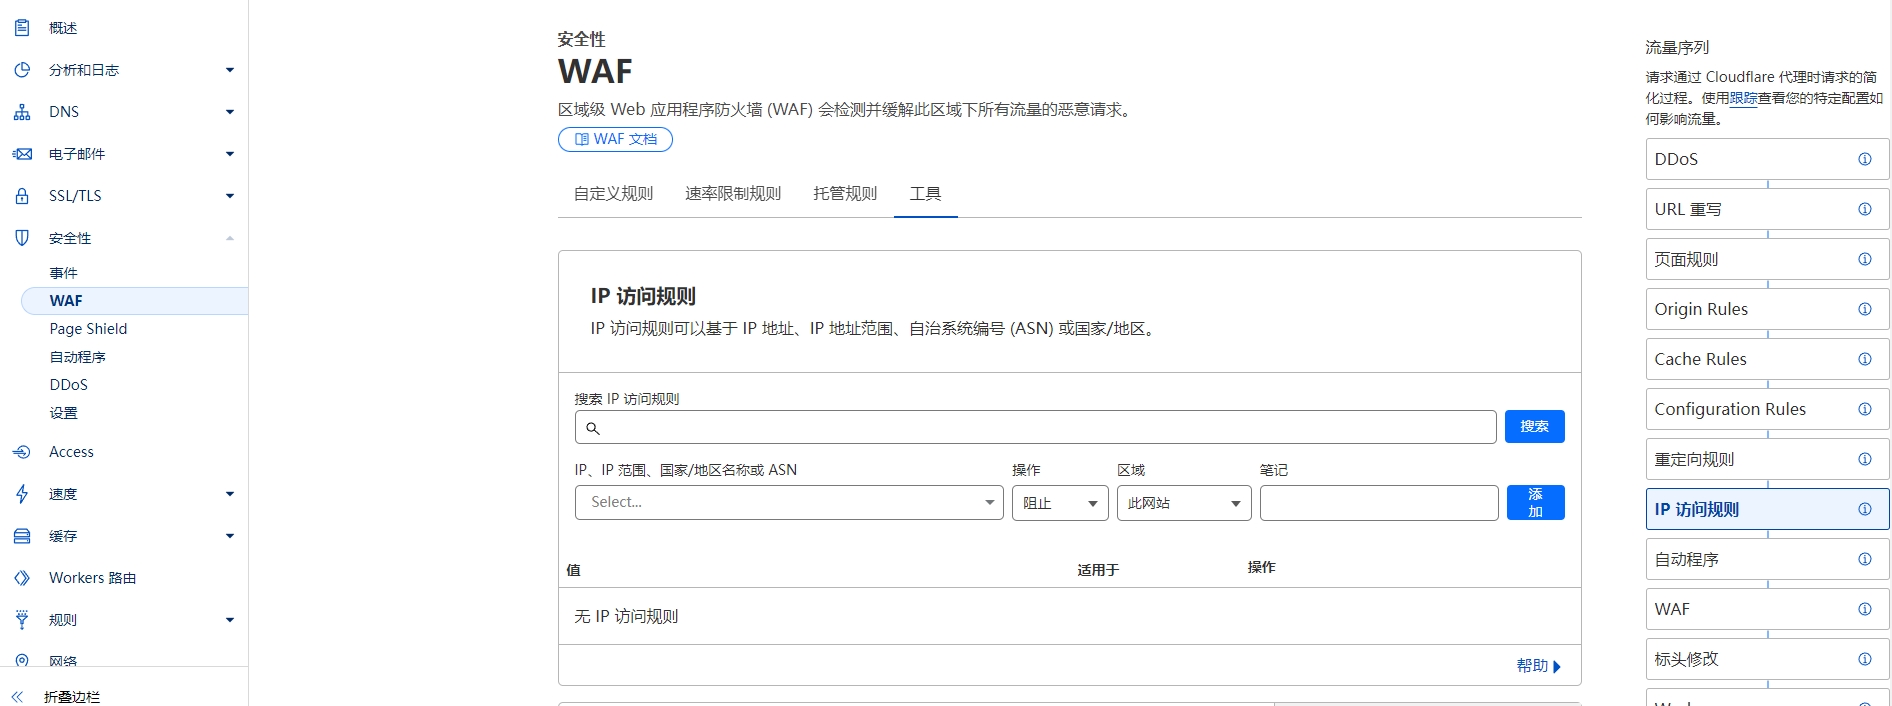Image resolution: width=1892 pixels, height=706 pixels.
Task: Click info icon on Configuration Rules card
Action: click(x=1865, y=409)
